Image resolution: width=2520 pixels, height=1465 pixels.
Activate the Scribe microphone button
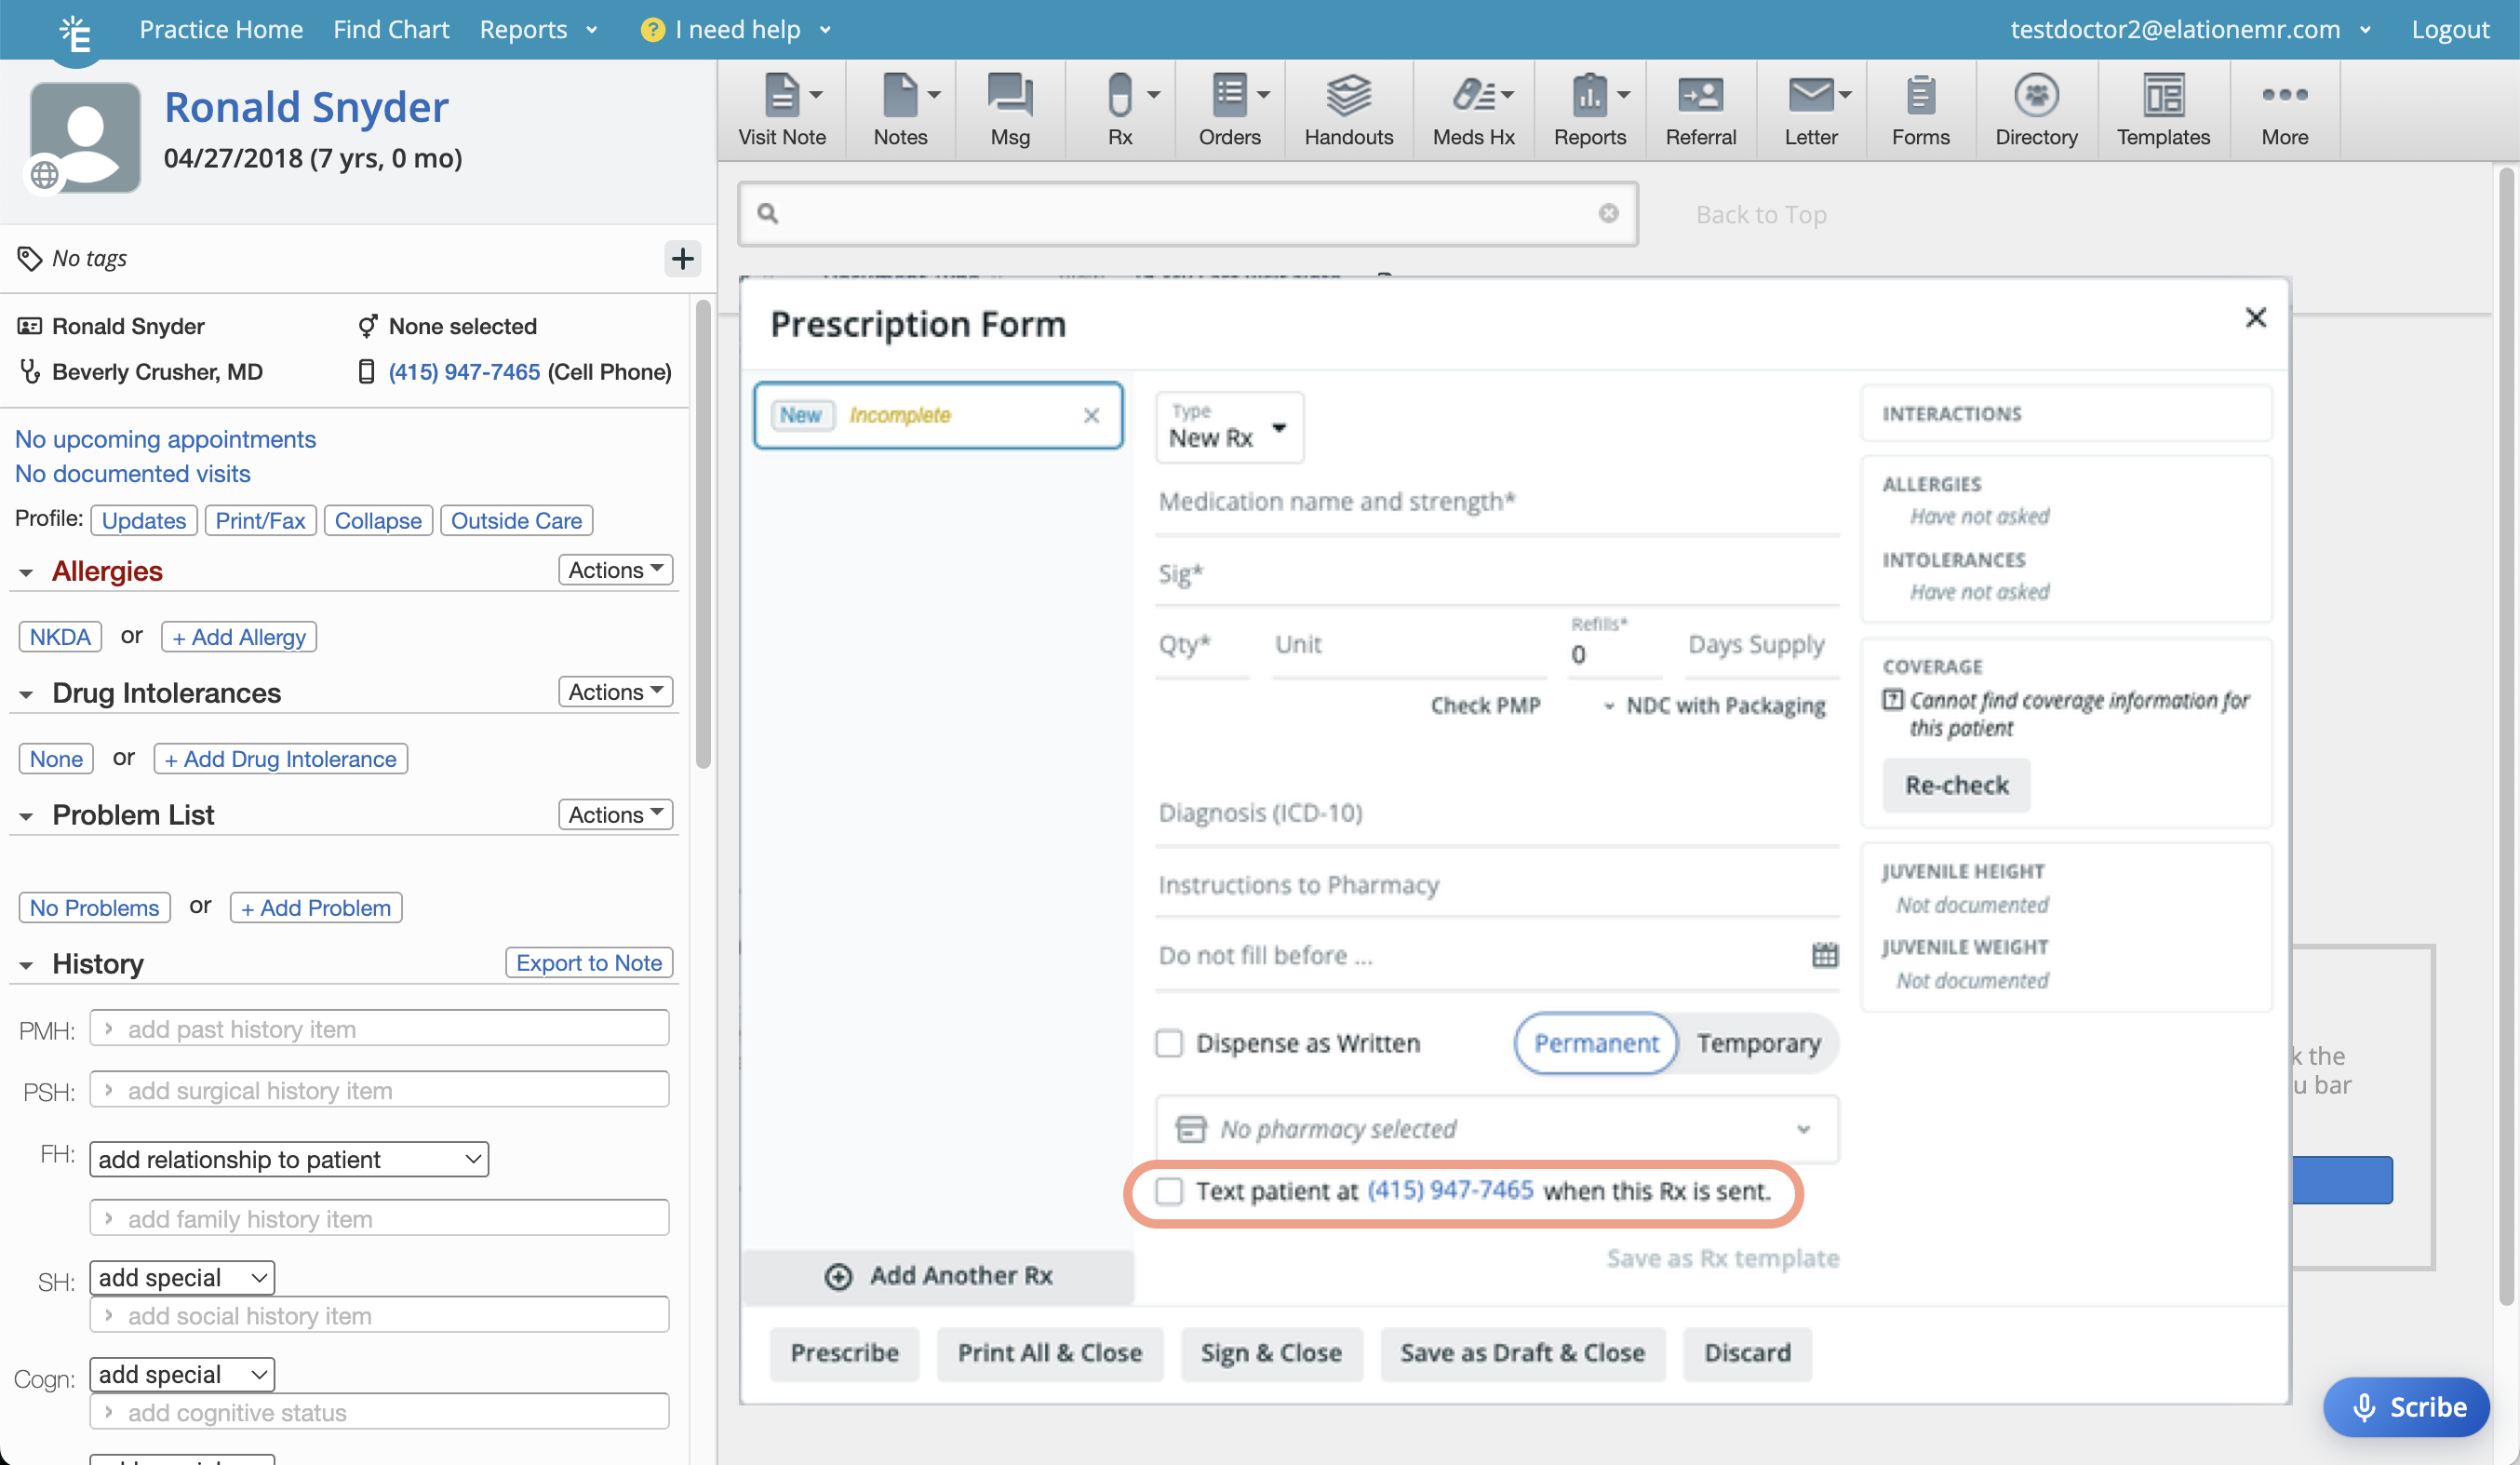(x=2406, y=1407)
